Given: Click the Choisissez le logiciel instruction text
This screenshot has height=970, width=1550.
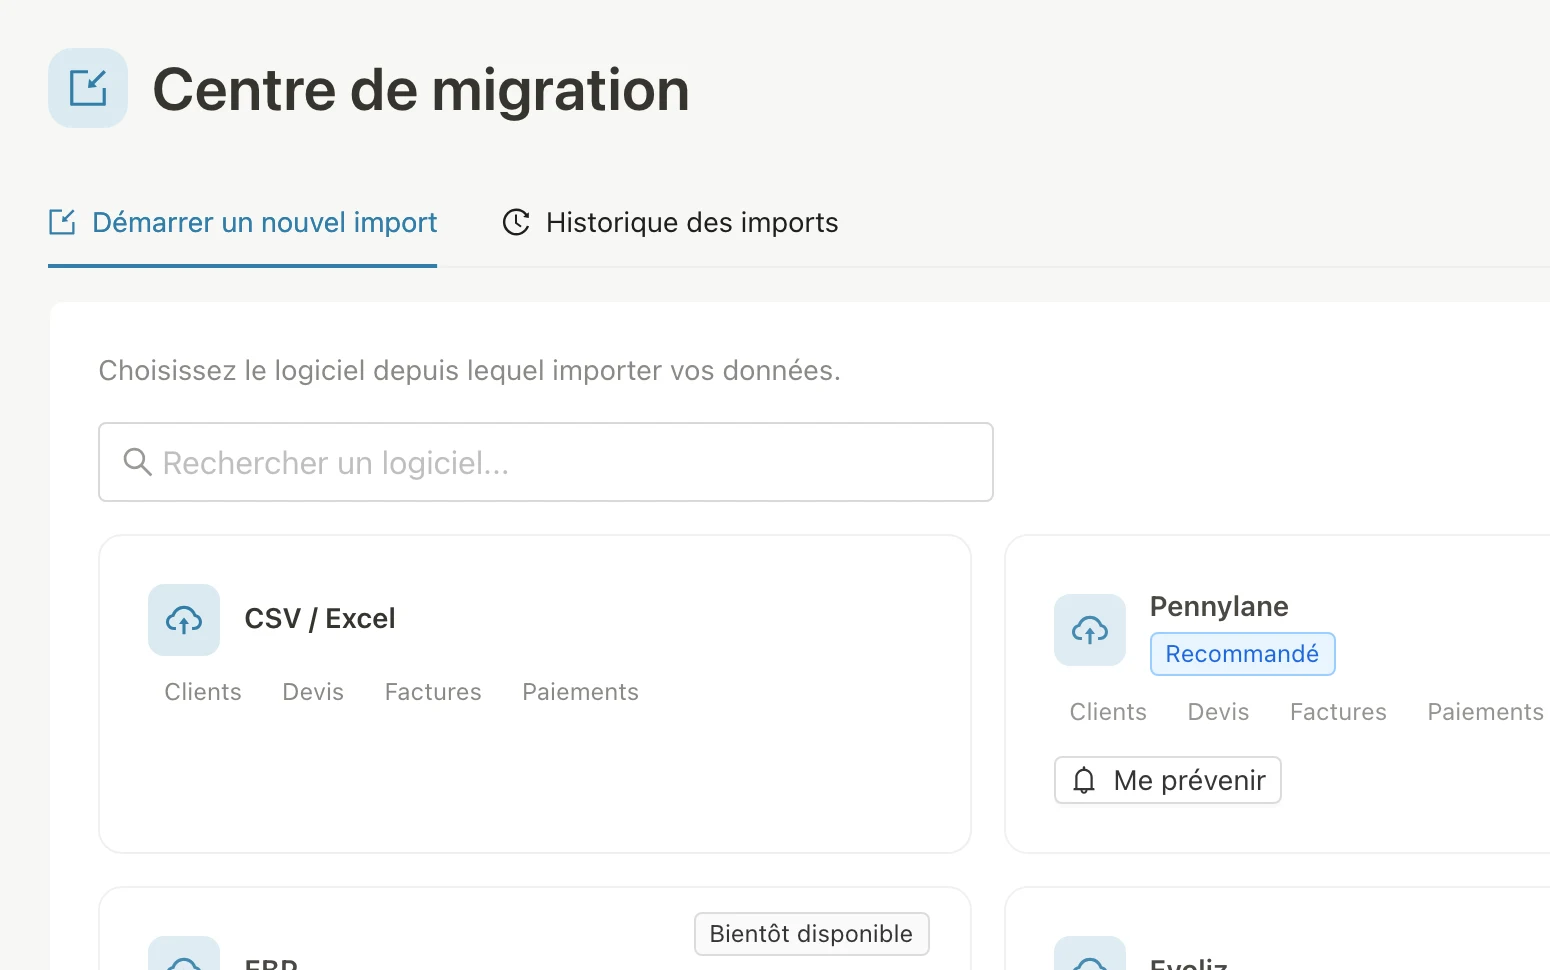Looking at the screenshot, I should [470, 371].
